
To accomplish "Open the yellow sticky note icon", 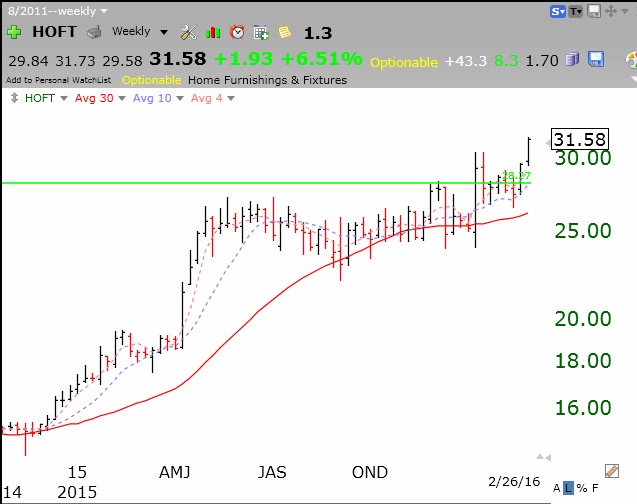I will click(x=285, y=32).
